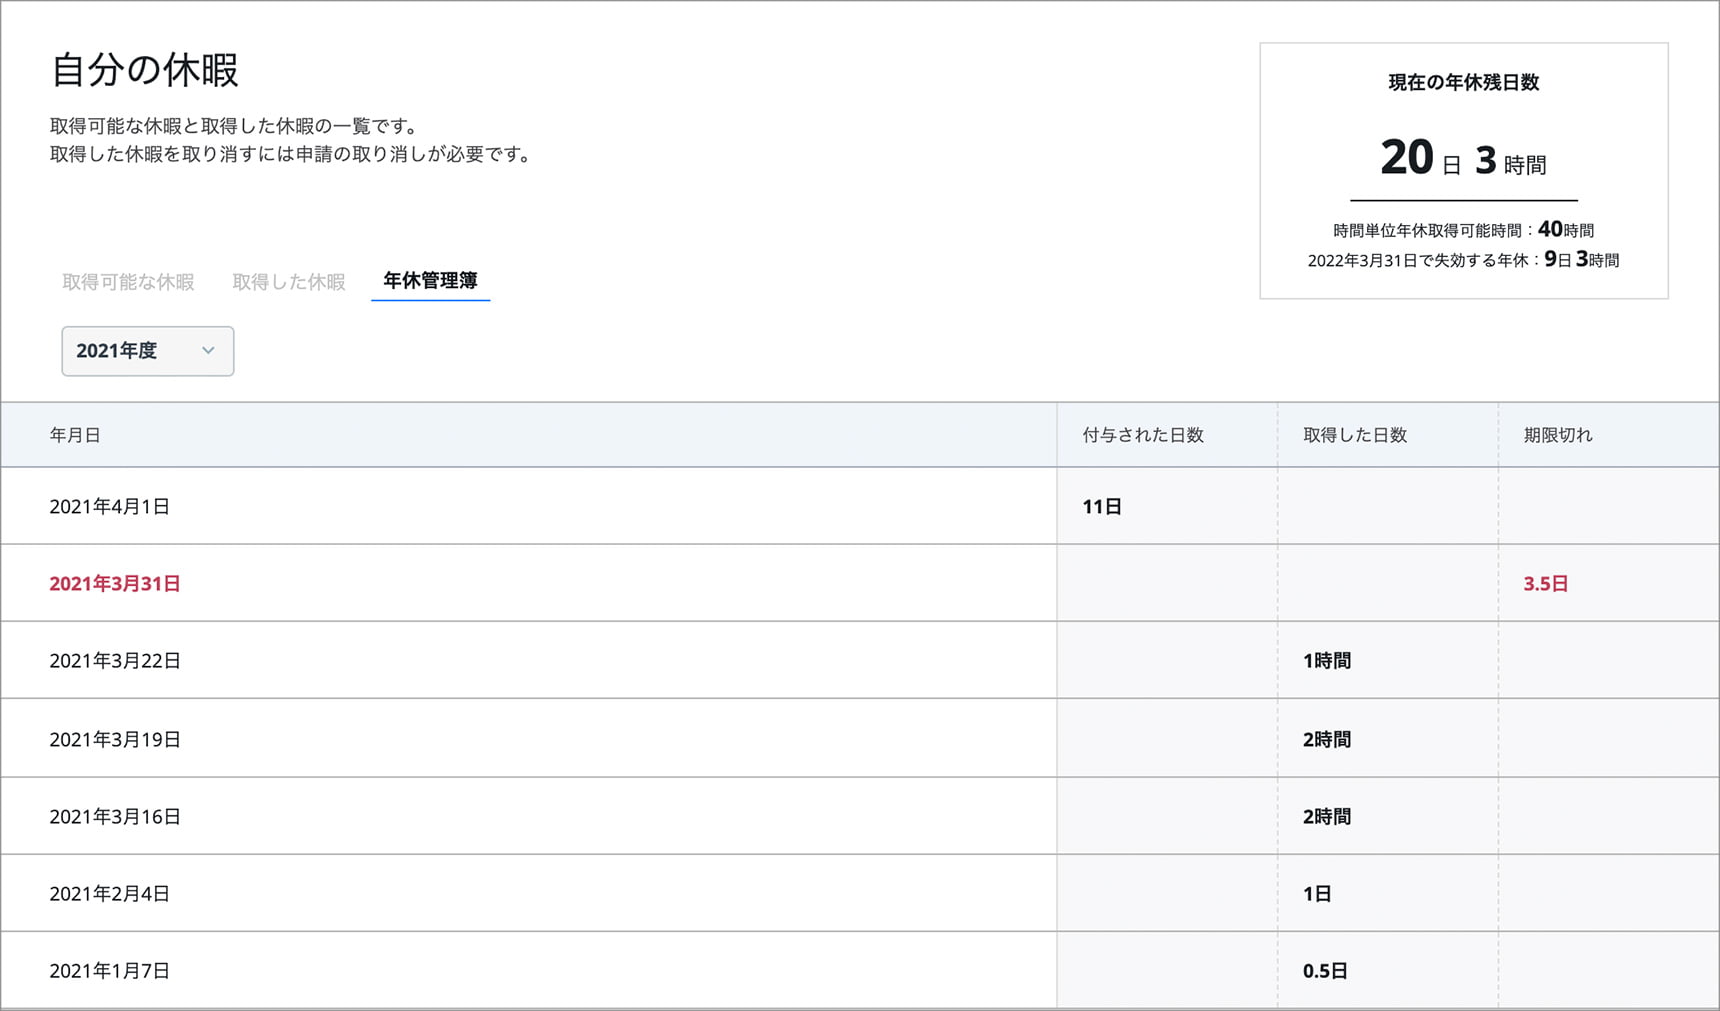Click the 付与された日数 column header
The height and width of the screenshot is (1011, 1720).
(1143, 435)
